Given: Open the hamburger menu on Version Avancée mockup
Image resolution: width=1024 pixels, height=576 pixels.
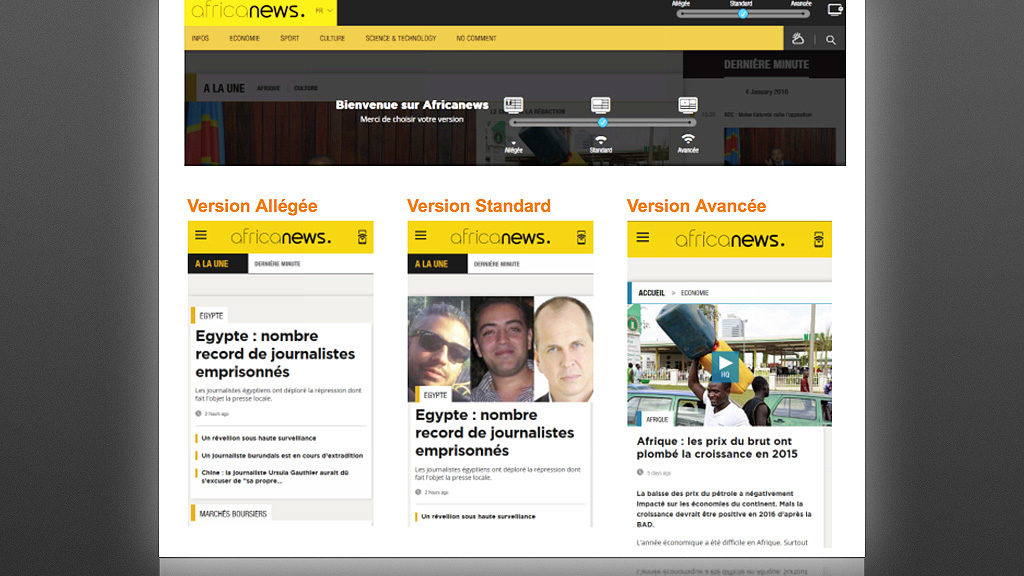Looking at the screenshot, I should tap(641, 238).
